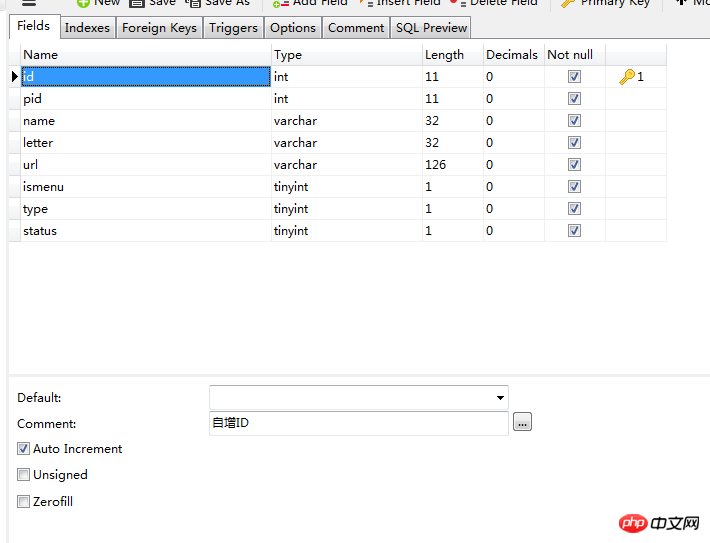Select the status field row
The image size is (710, 543).
coord(337,231)
